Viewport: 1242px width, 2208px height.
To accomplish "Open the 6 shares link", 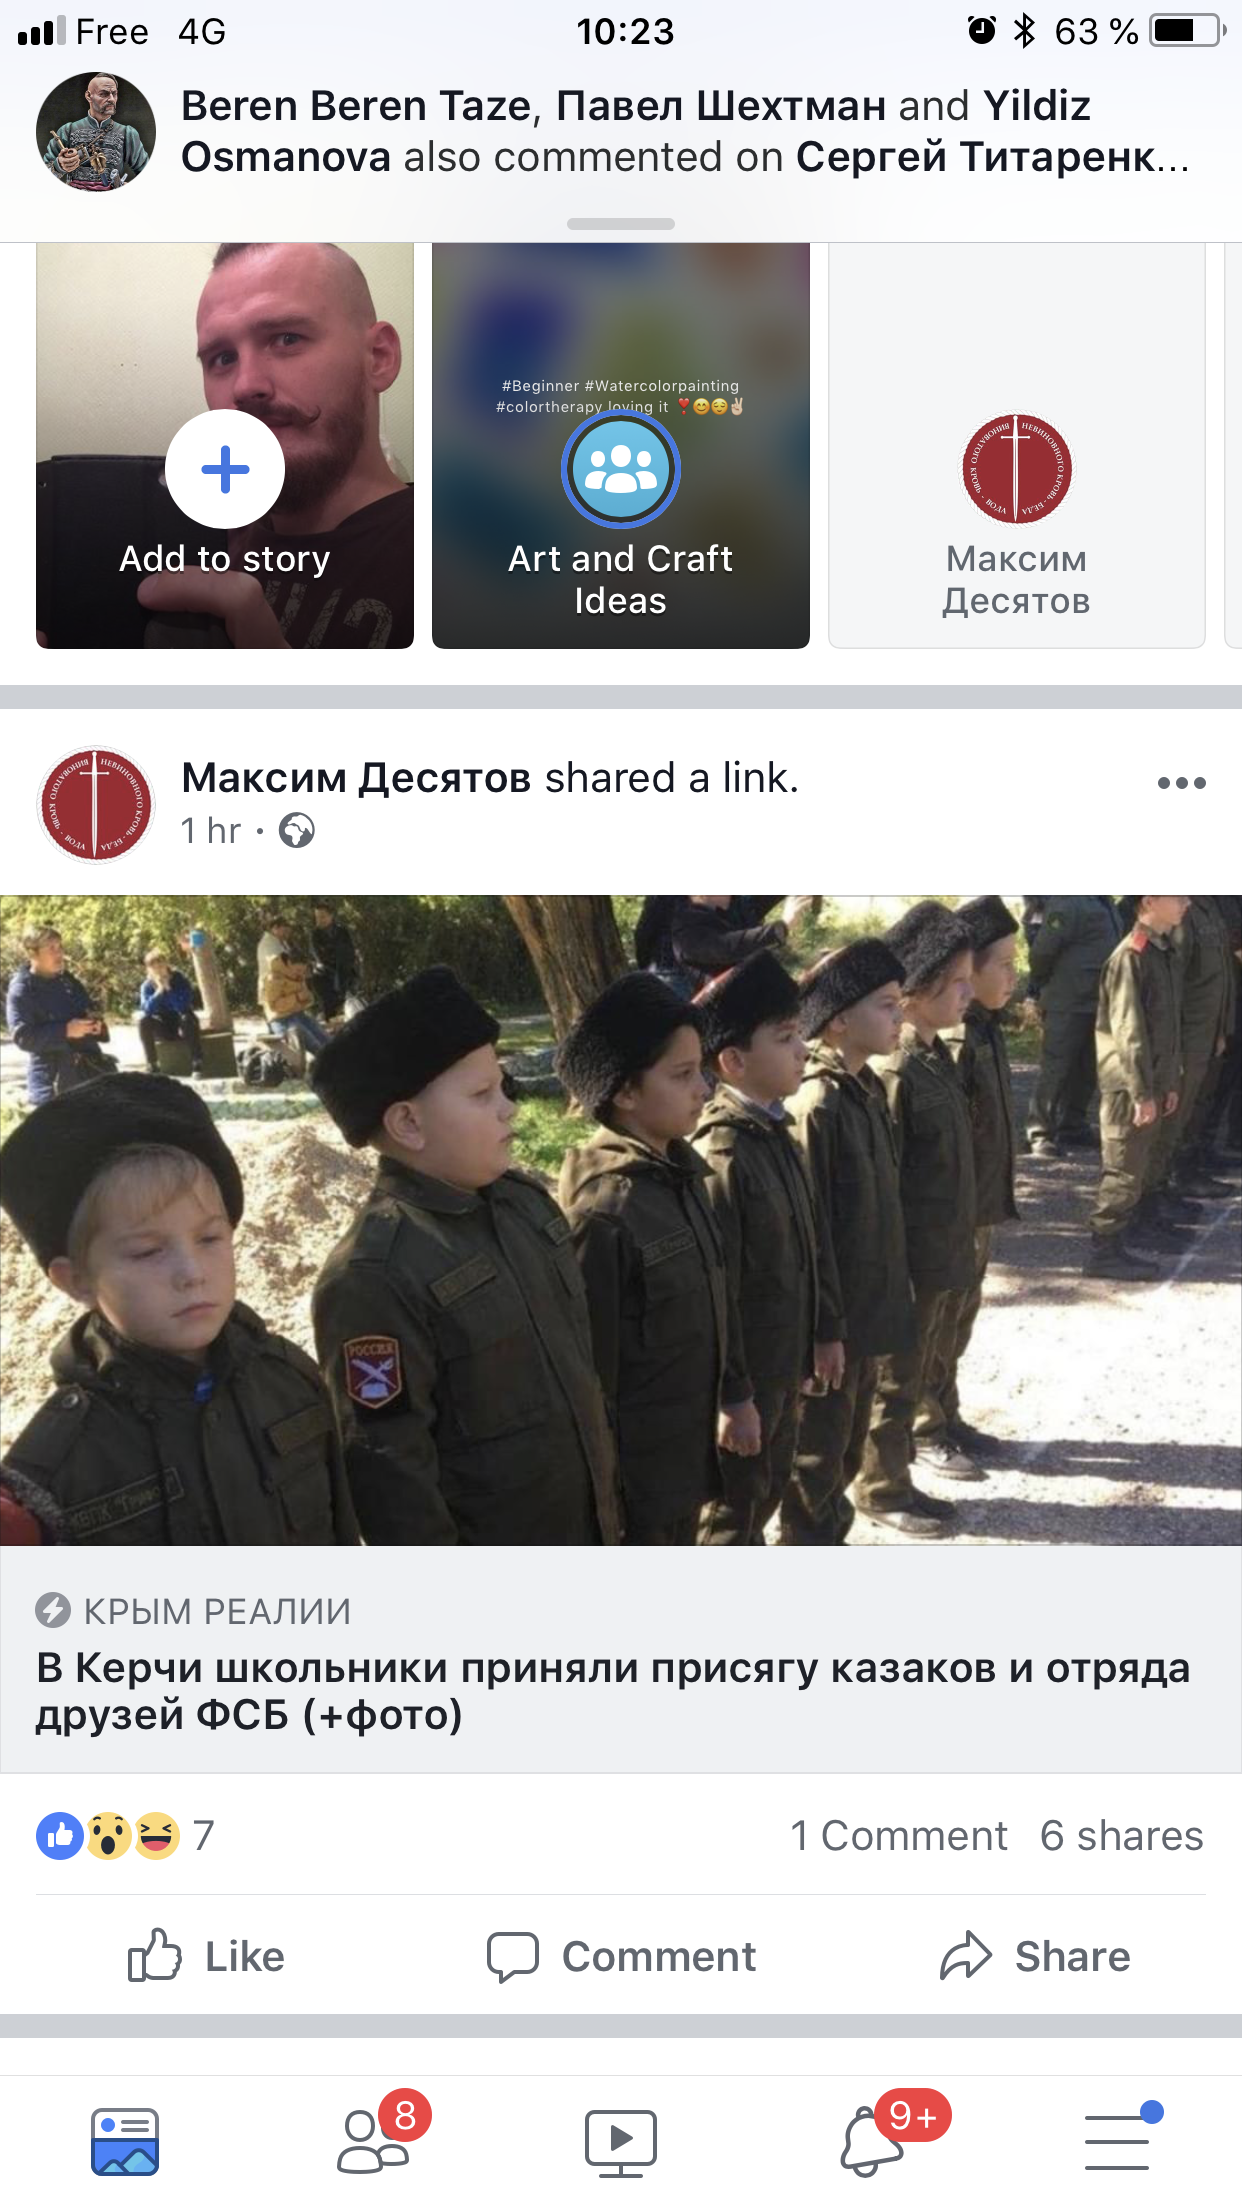I will click(1122, 1836).
